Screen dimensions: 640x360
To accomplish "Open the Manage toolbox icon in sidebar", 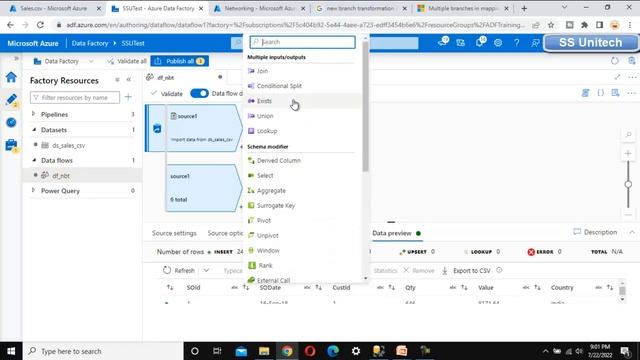I will click(x=11, y=145).
